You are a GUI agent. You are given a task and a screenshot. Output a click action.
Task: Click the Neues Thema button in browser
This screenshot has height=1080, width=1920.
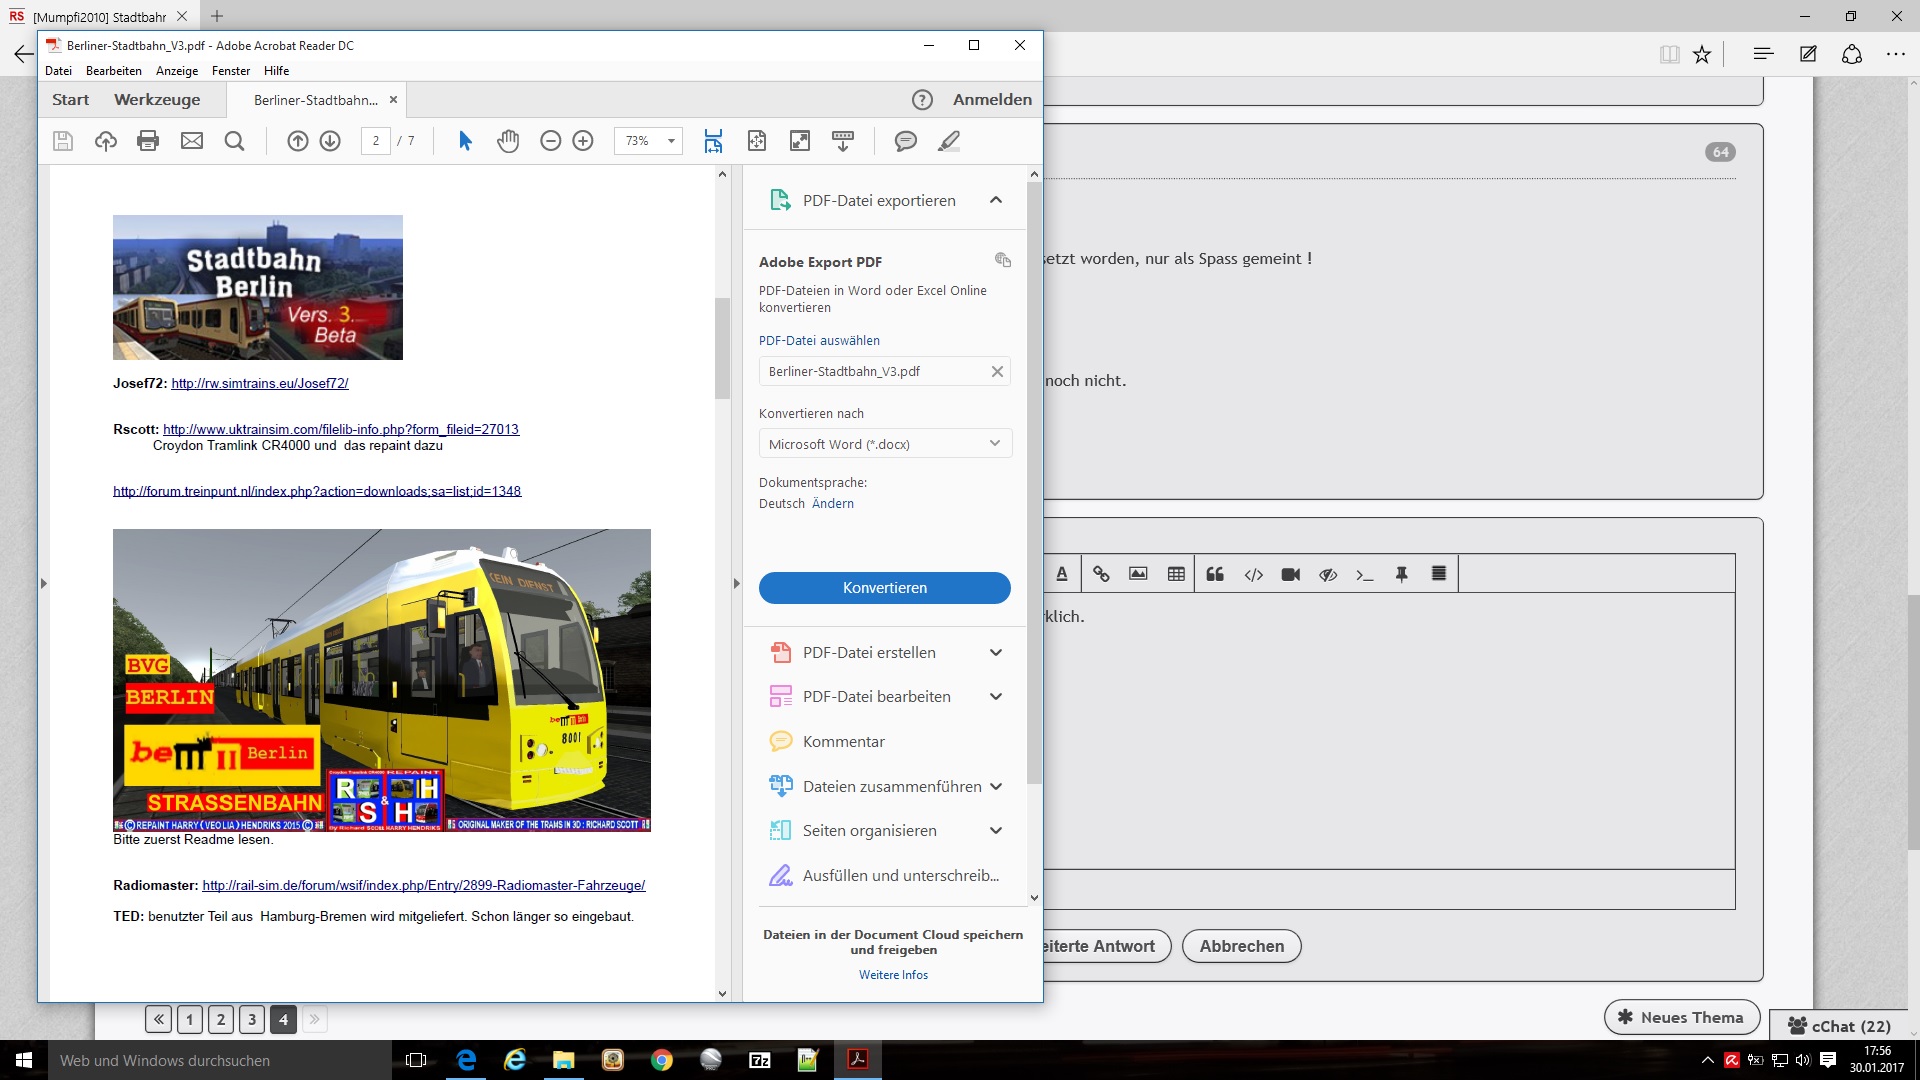point(1682,1018)
